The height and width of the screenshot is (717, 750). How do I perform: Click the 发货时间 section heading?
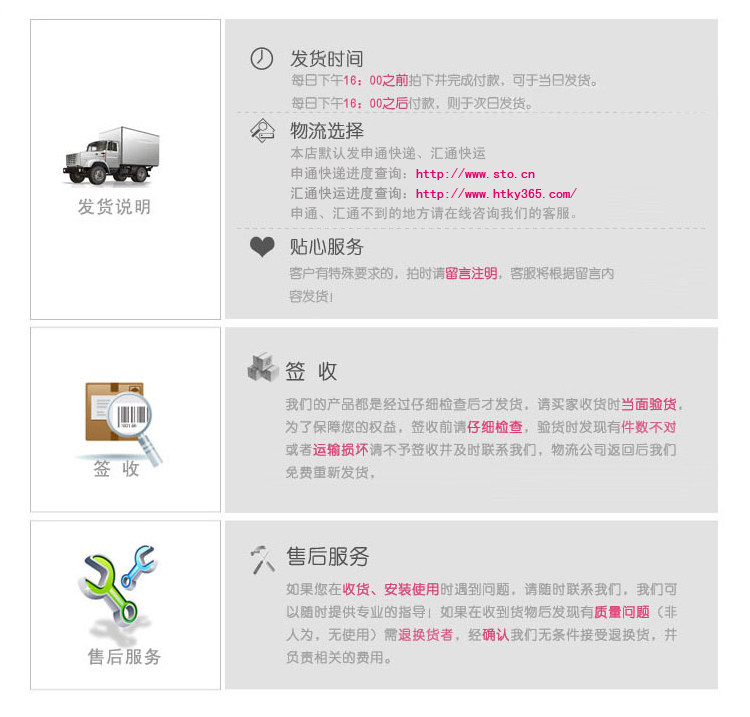(x=327, y=58)
